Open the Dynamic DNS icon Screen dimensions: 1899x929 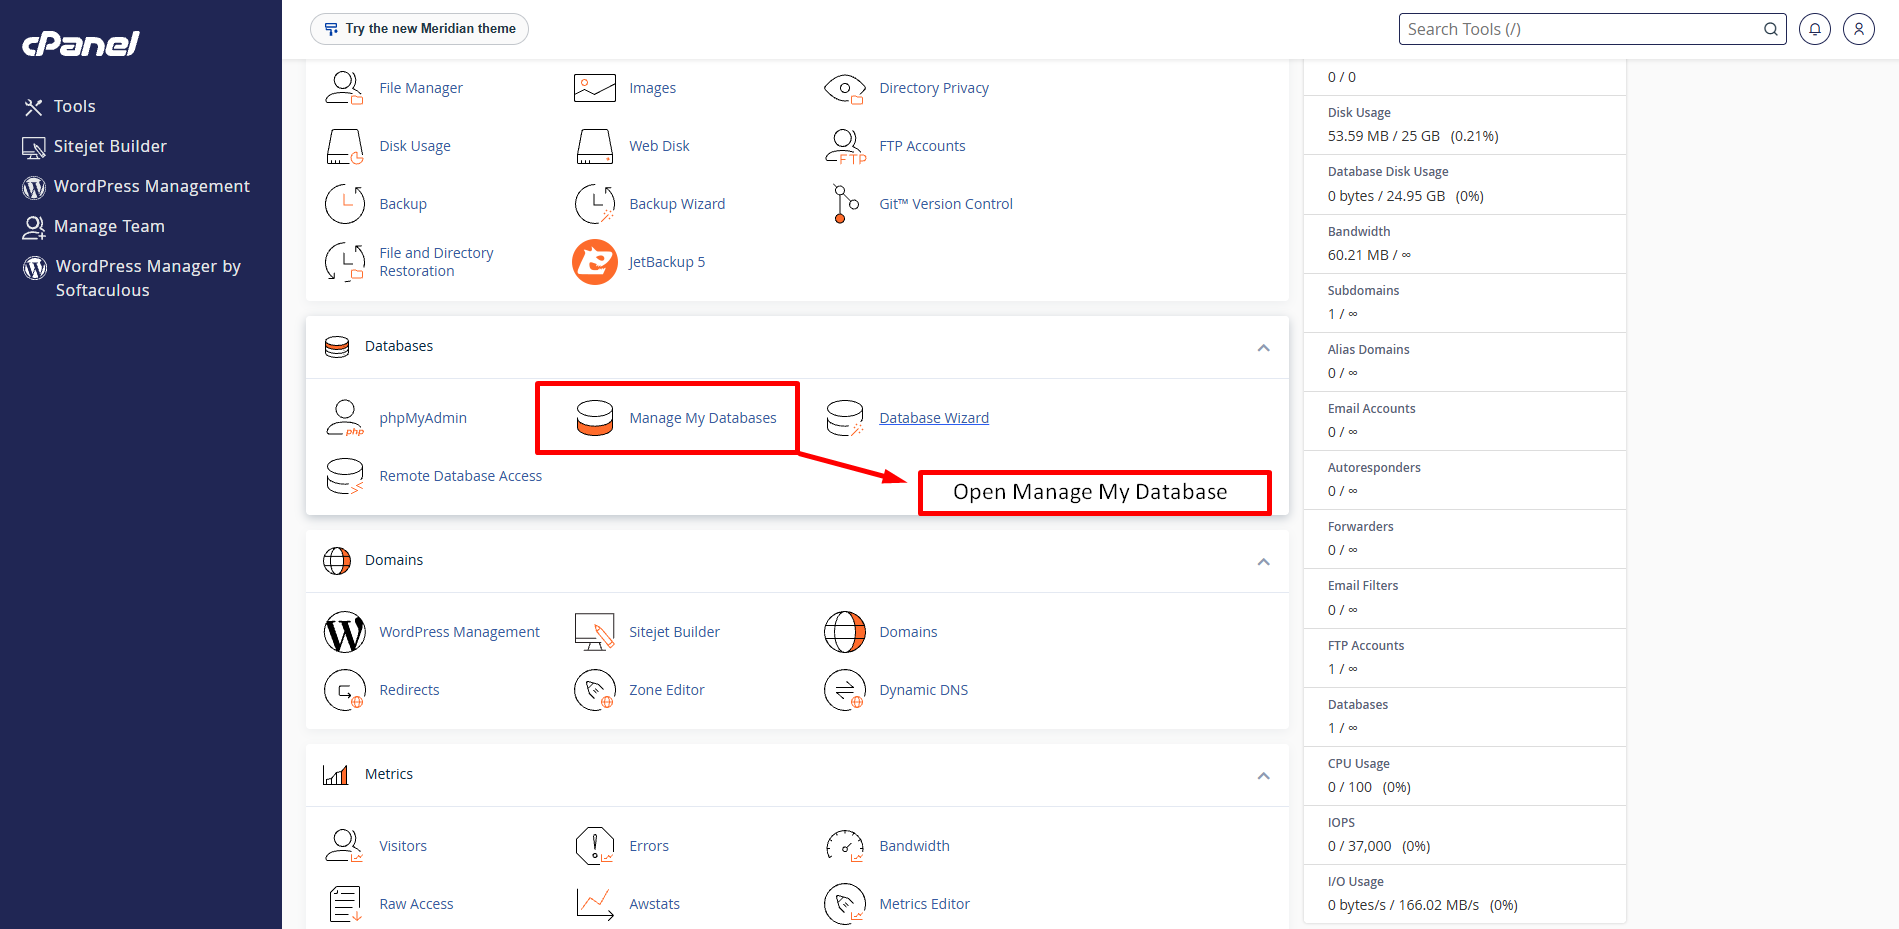point(845,690)
